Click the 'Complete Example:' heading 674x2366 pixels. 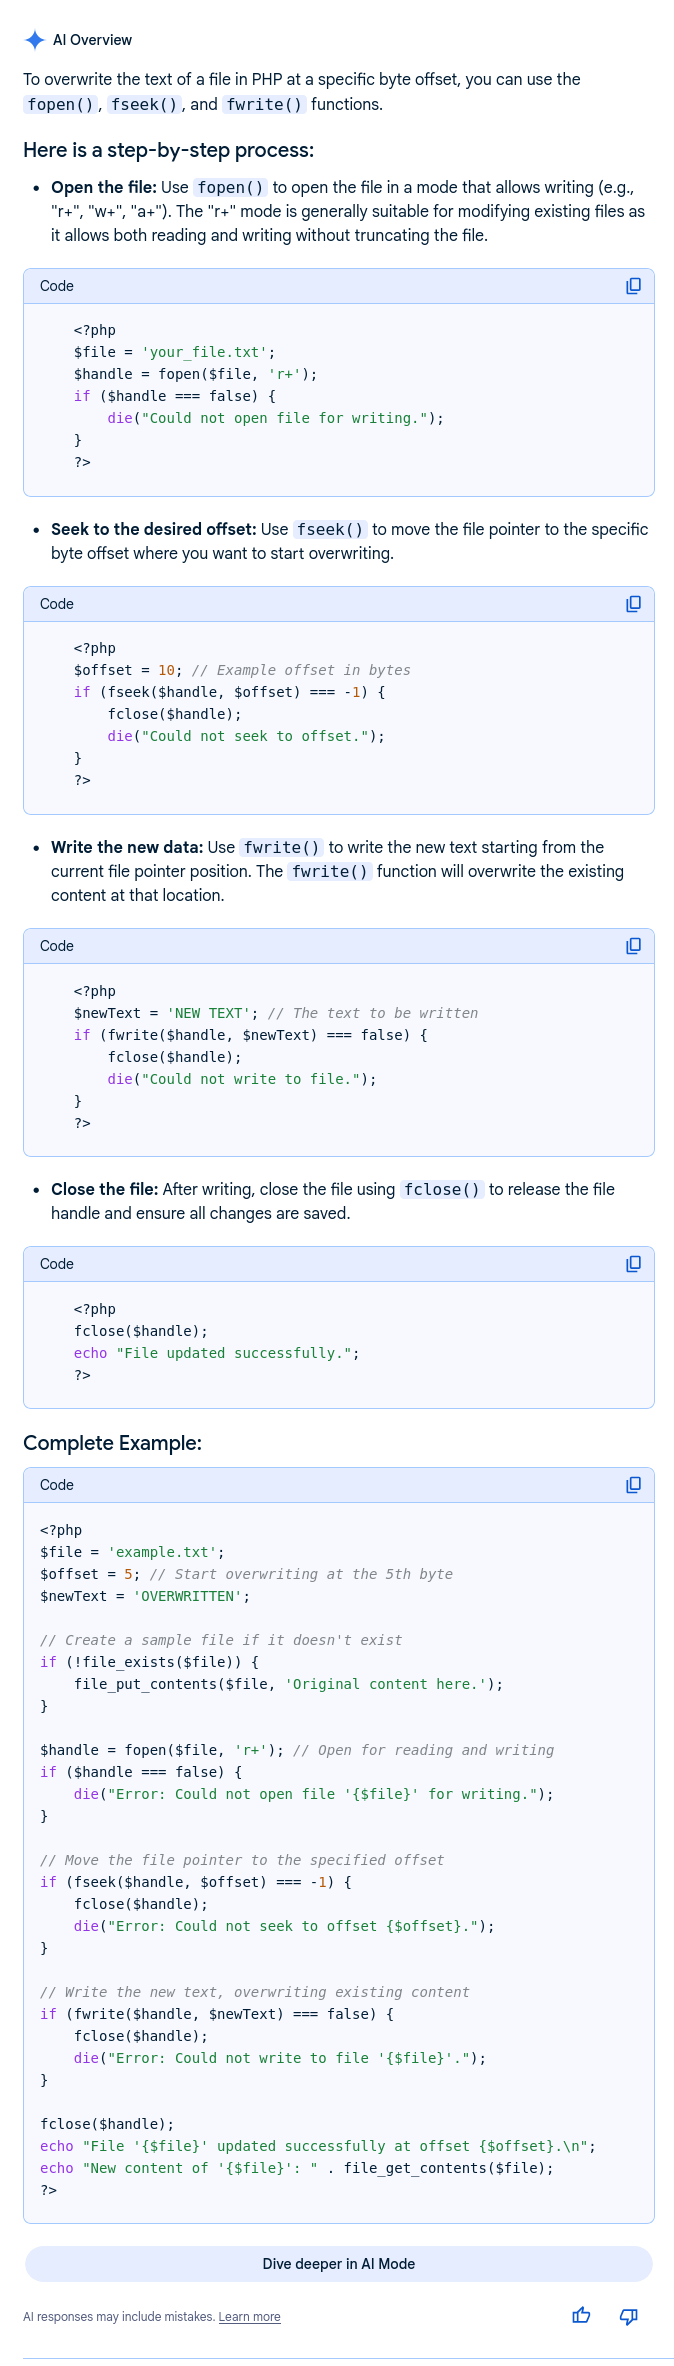[x=112, y=1442]
